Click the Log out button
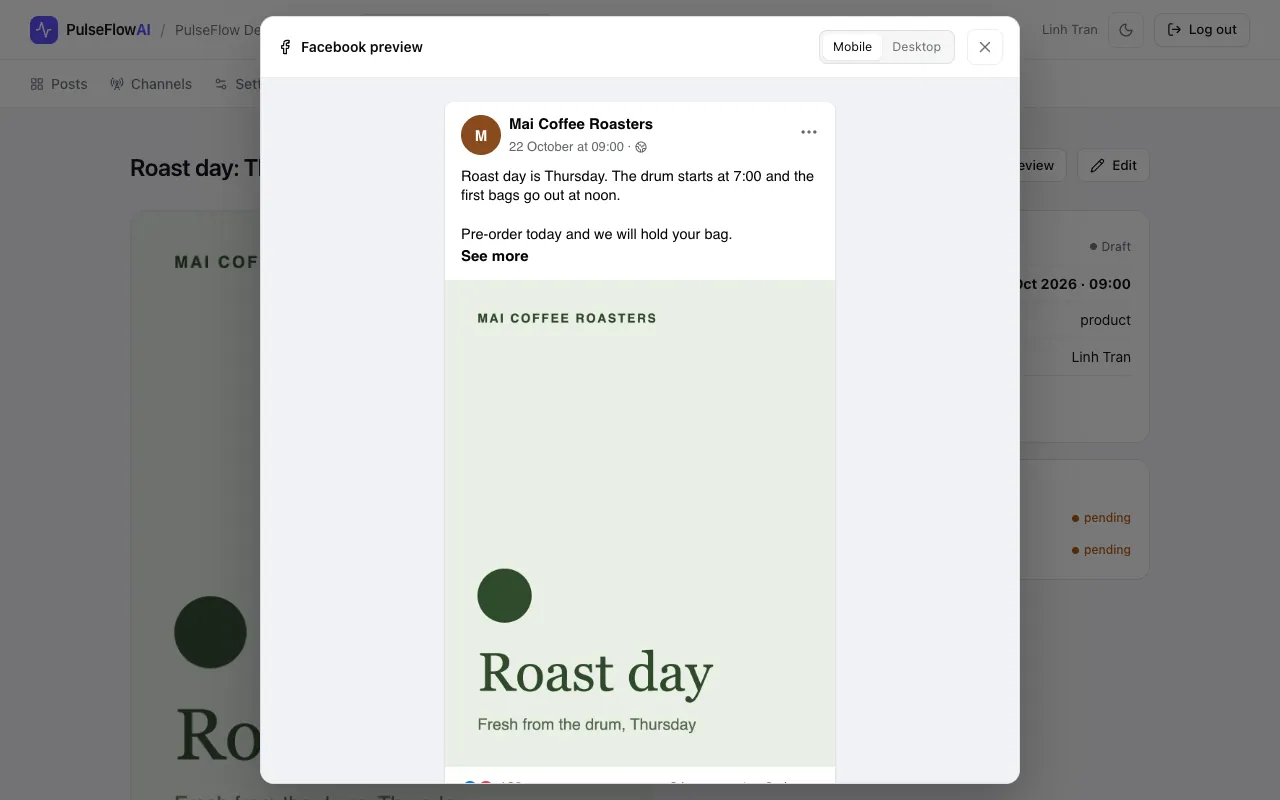Image resolution: width=1280 pixels, height=800 pixels. [x=1202, y=30]
